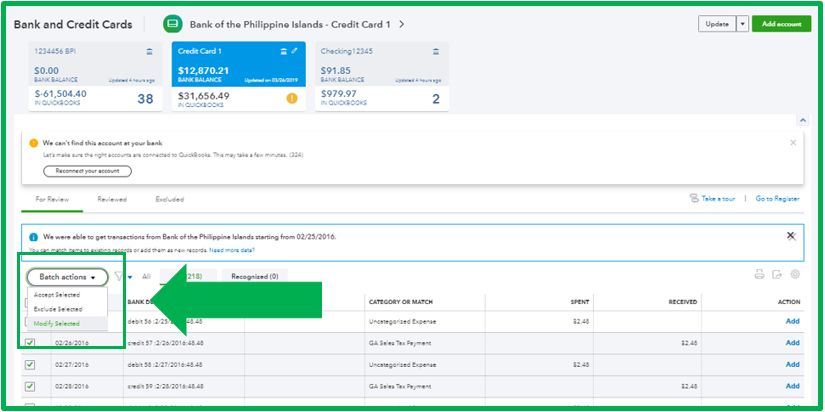
Task: Collapse the accounts panel with the up chevron
Action: click(803, 120)
